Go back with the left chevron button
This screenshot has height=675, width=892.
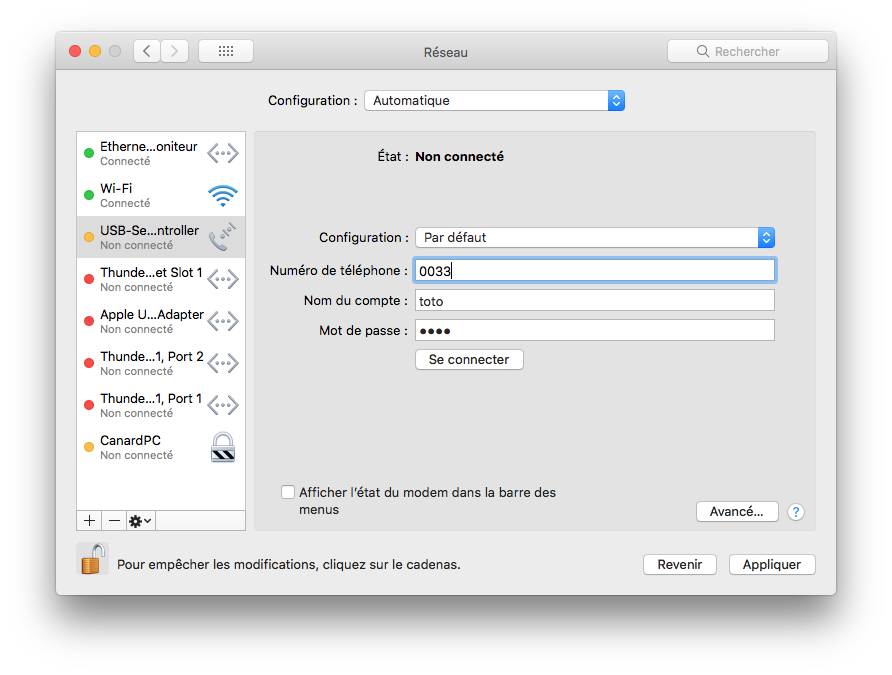147,51
